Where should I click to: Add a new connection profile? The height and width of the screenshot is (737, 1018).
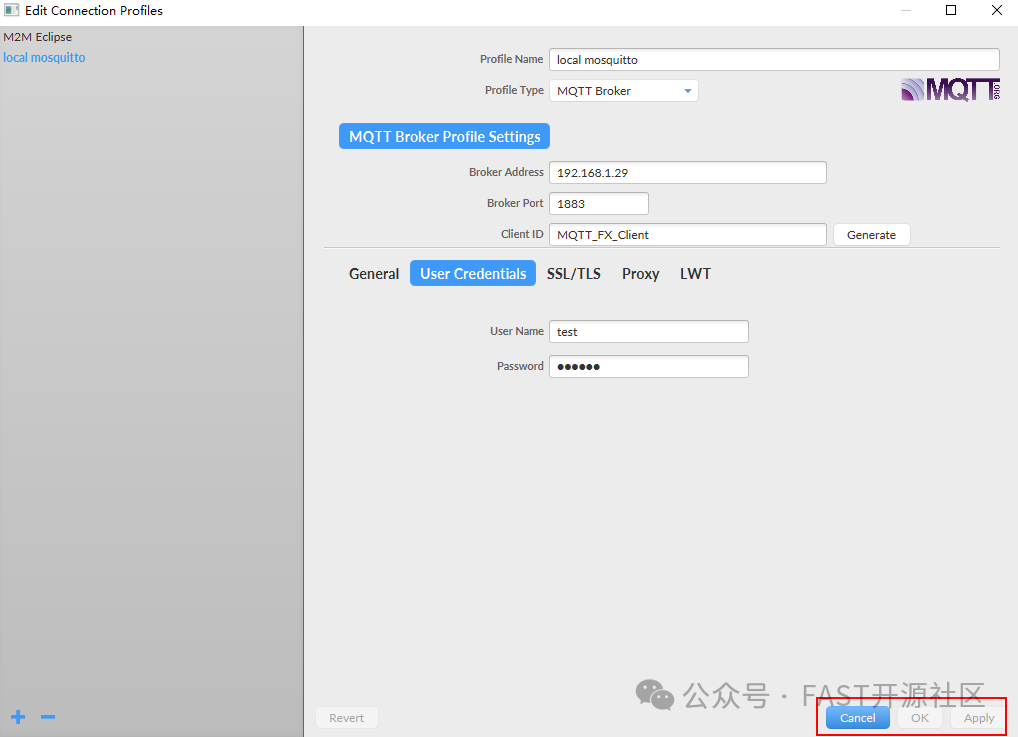pos(17,717)
